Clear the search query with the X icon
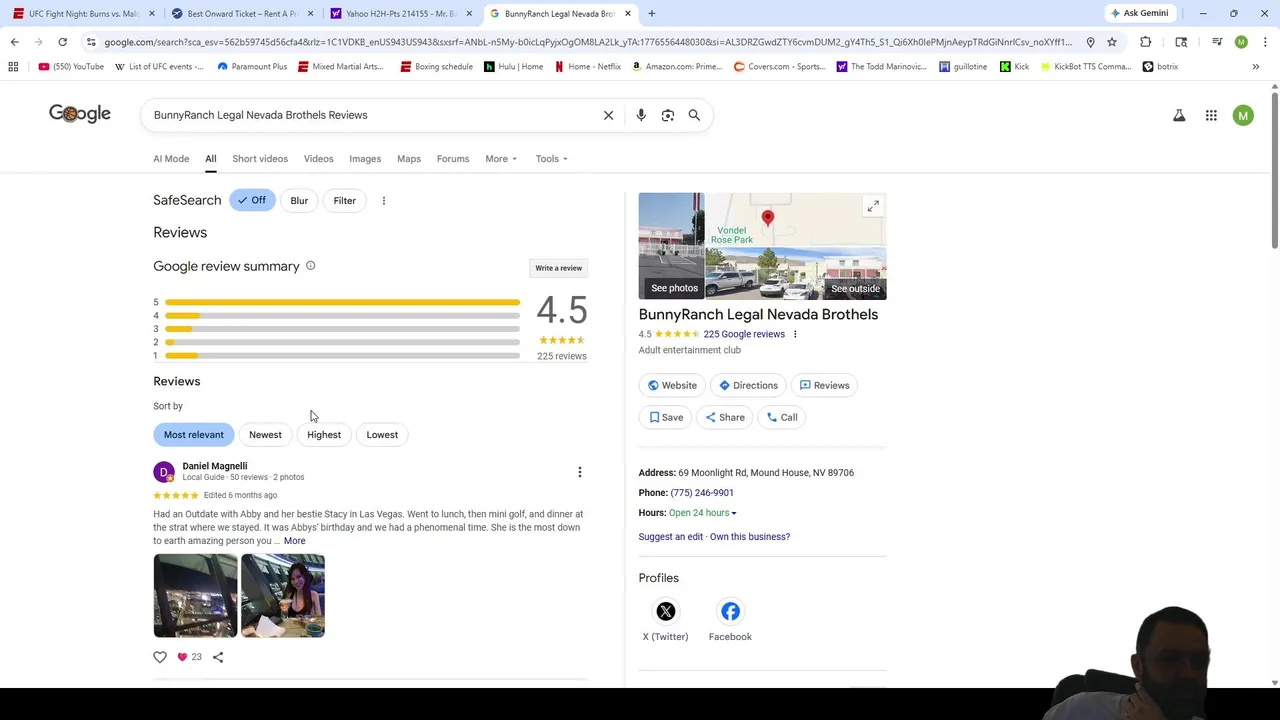The width and height of the screenshot is (1280, 720). point(608,115)
